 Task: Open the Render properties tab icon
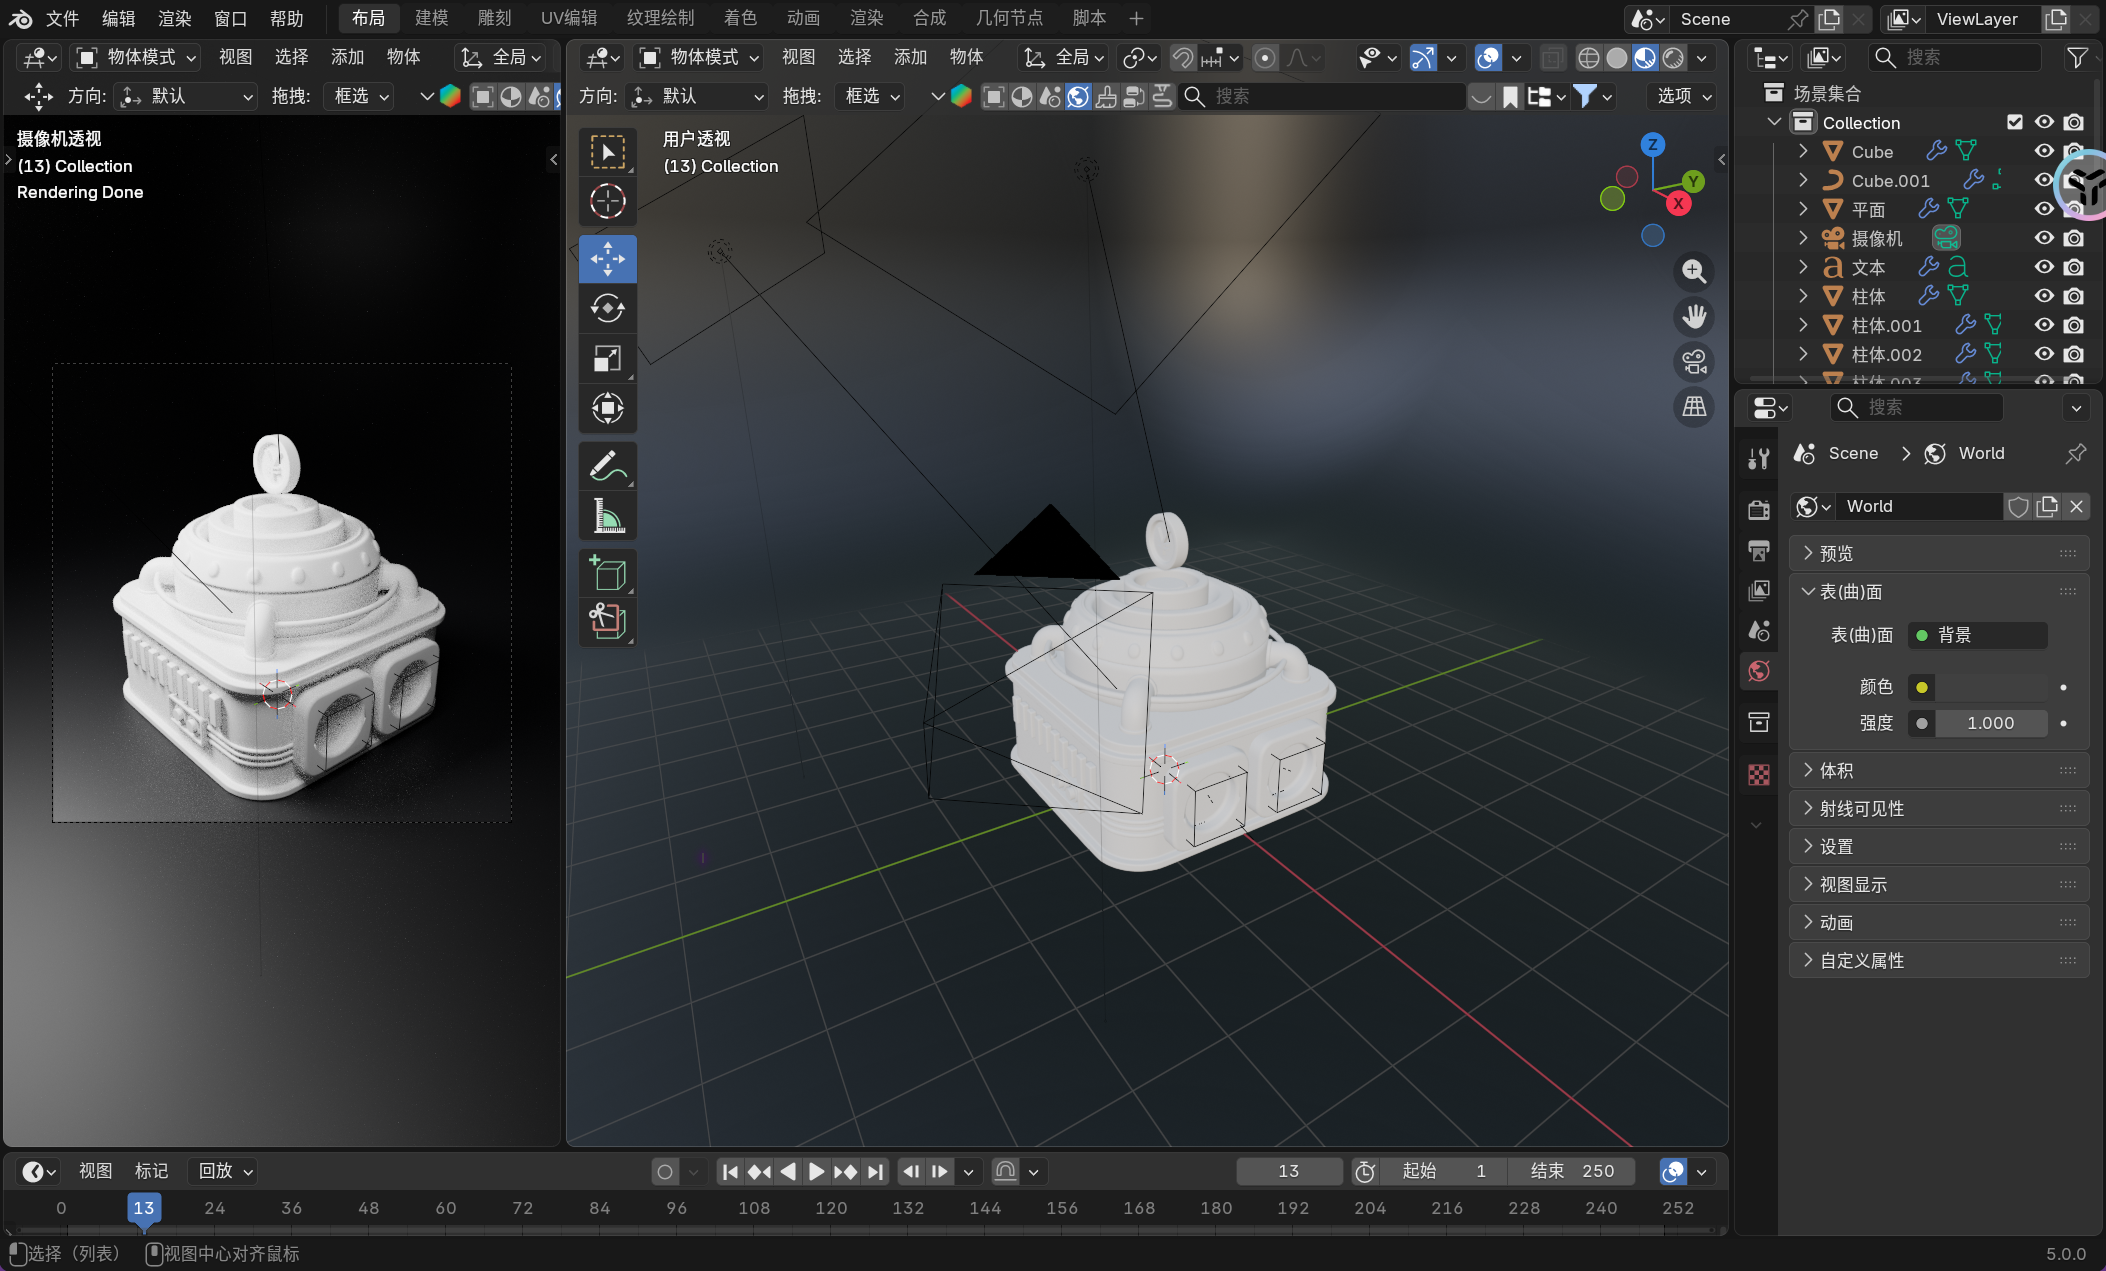pos(1759,509)
